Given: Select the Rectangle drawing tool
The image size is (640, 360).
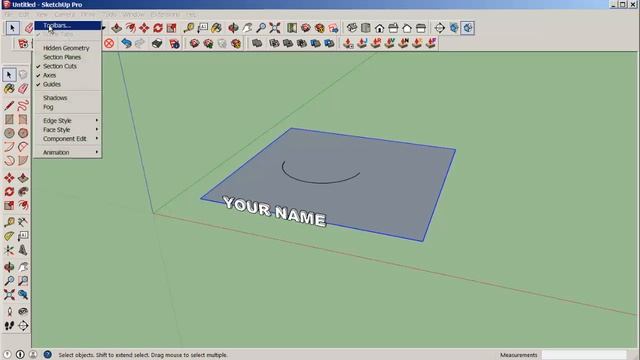Looking at the screenshot, I should point(9,119).
